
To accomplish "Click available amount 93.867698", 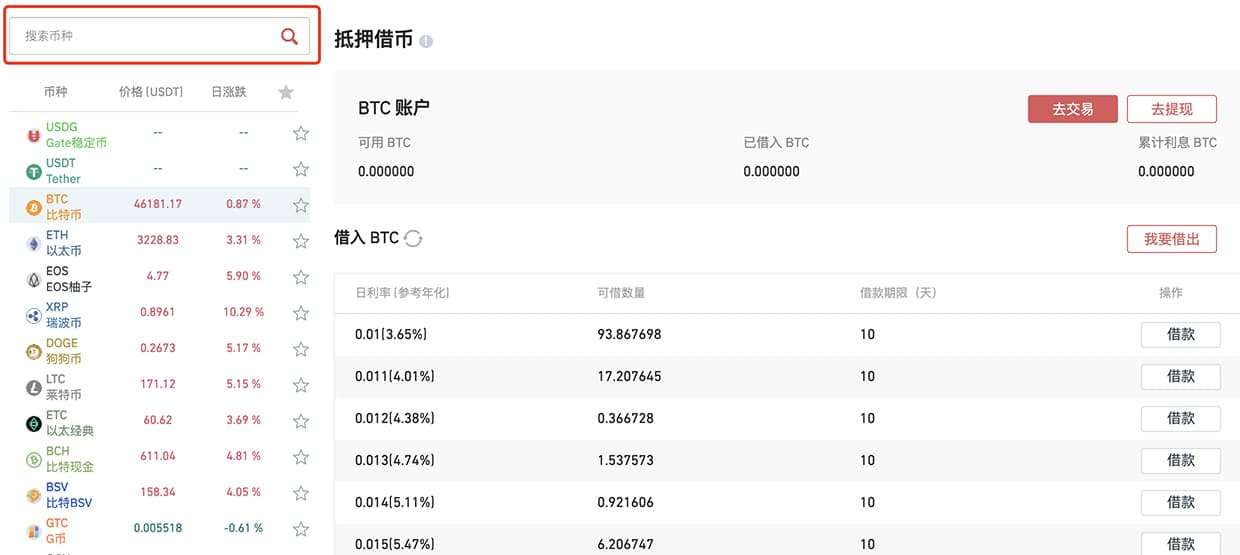I will click(629, 334).
